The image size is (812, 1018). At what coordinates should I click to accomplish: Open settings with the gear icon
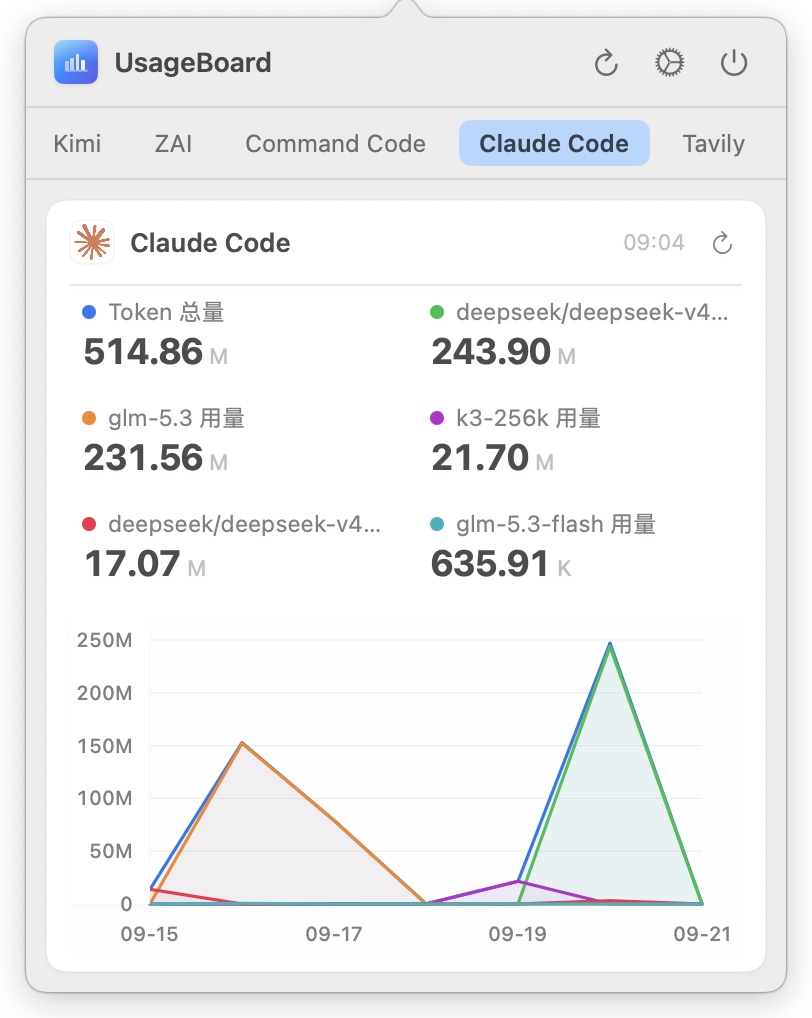tap(669, 63)
